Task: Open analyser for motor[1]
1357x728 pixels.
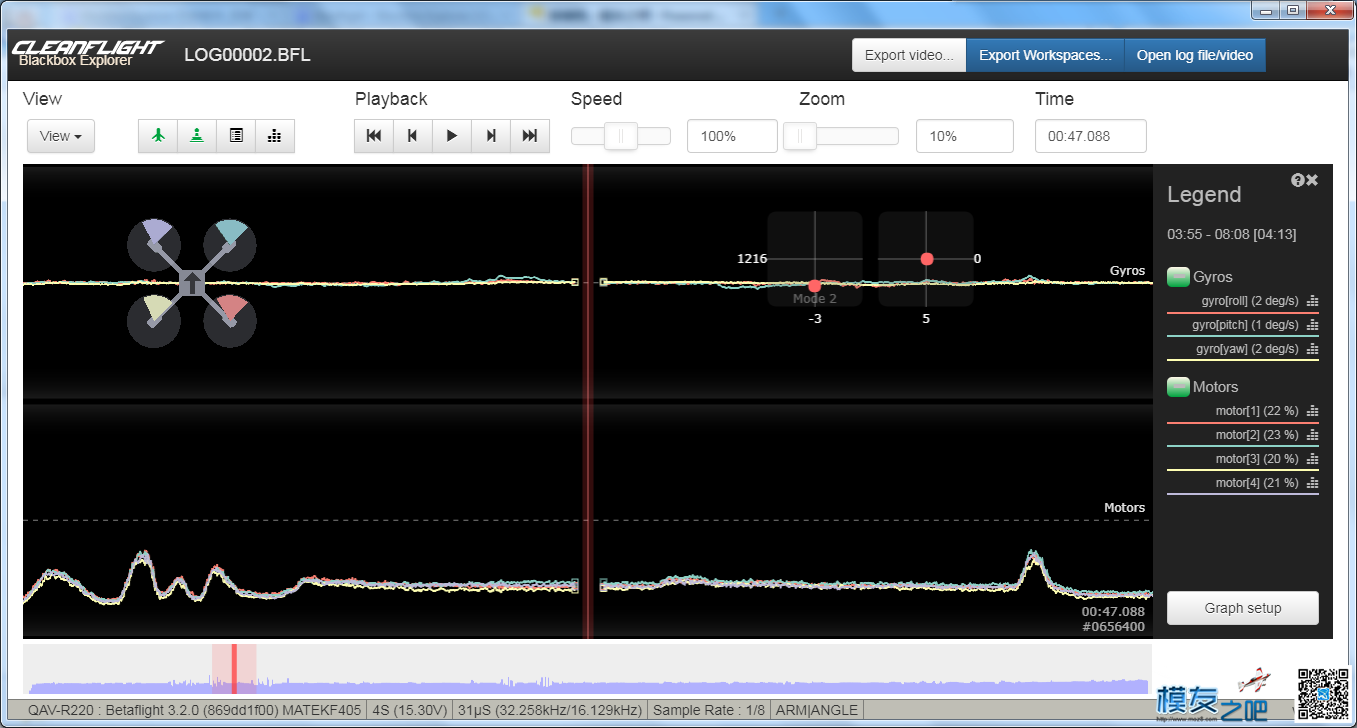Action: click(1313, 411)
